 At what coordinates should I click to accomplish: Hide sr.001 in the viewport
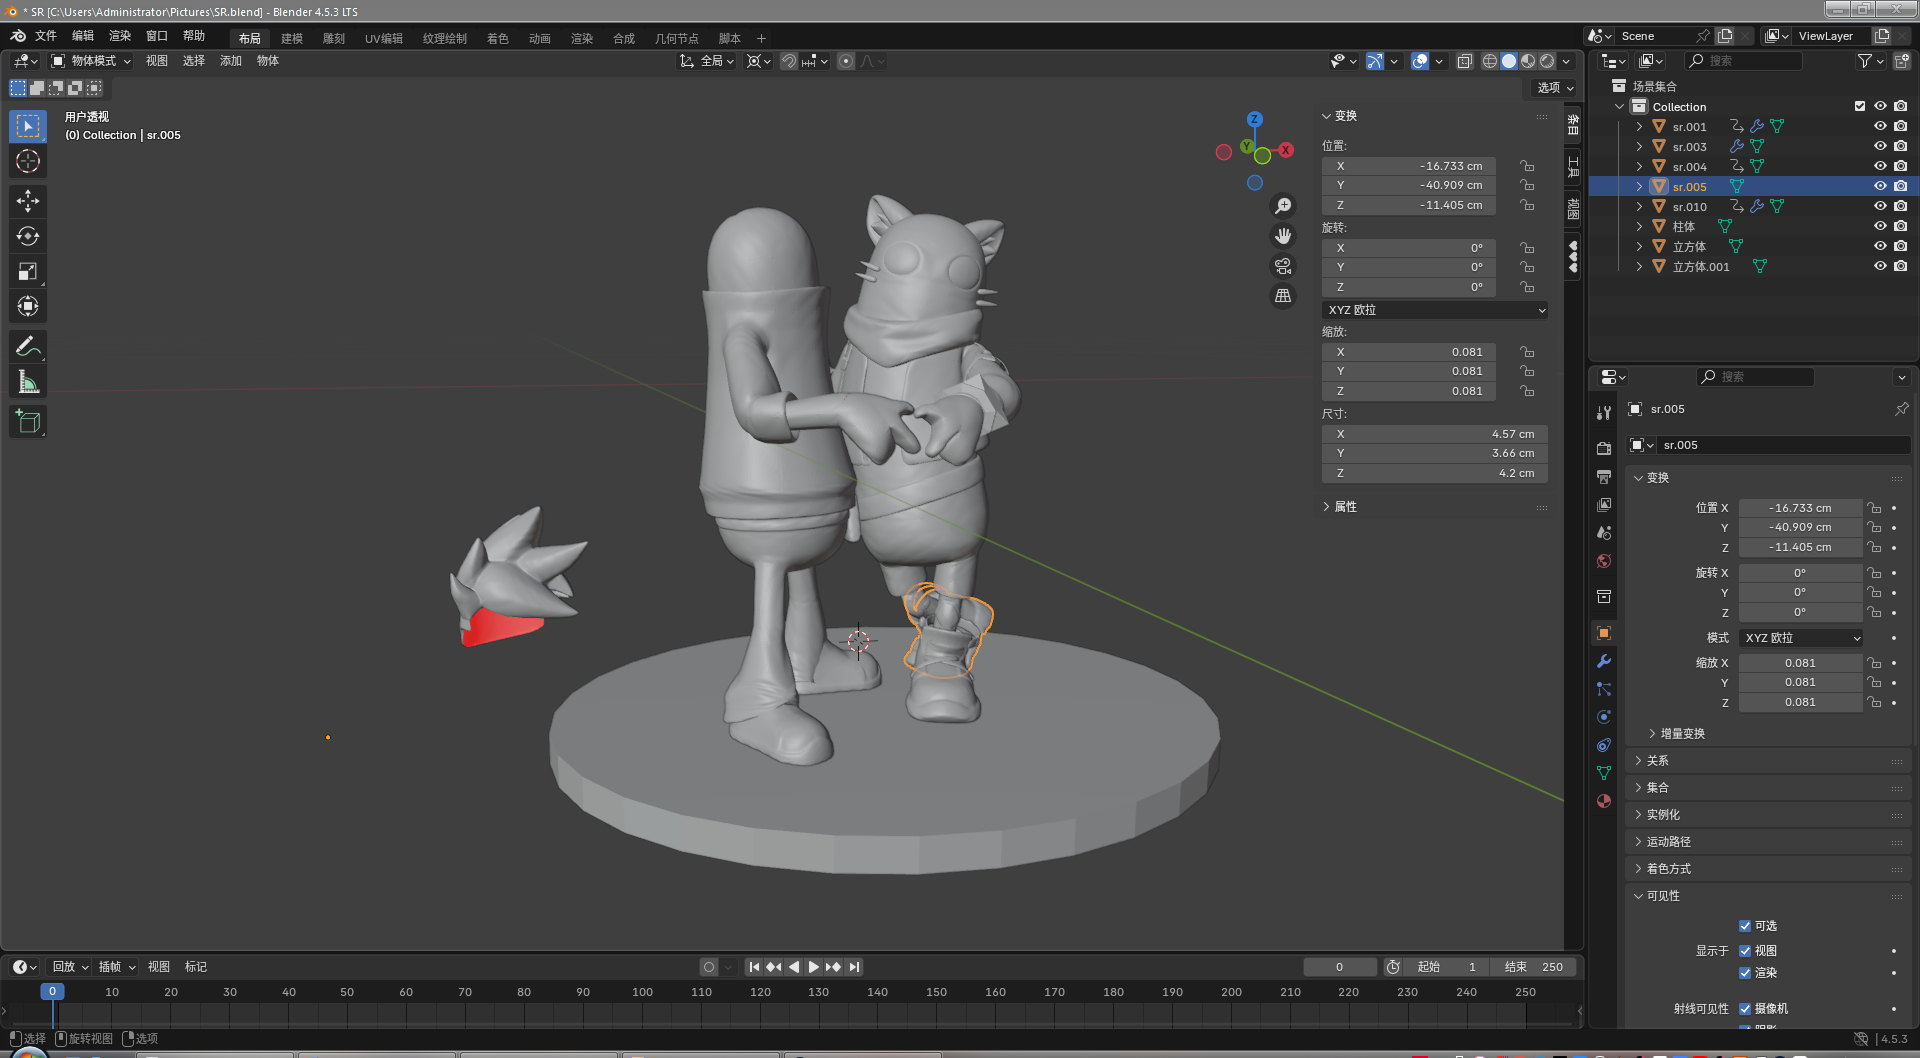1880,127
